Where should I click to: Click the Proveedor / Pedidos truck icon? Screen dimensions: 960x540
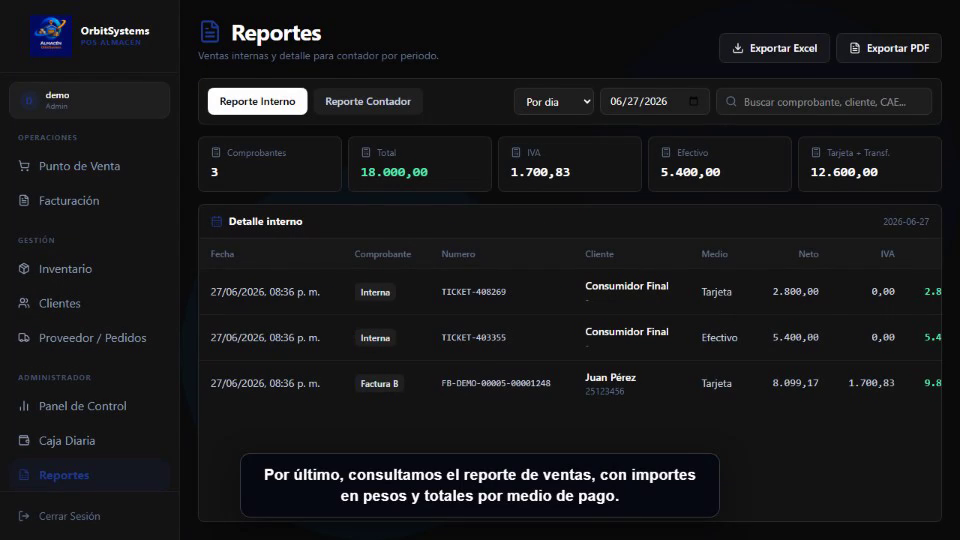point(24,337)
